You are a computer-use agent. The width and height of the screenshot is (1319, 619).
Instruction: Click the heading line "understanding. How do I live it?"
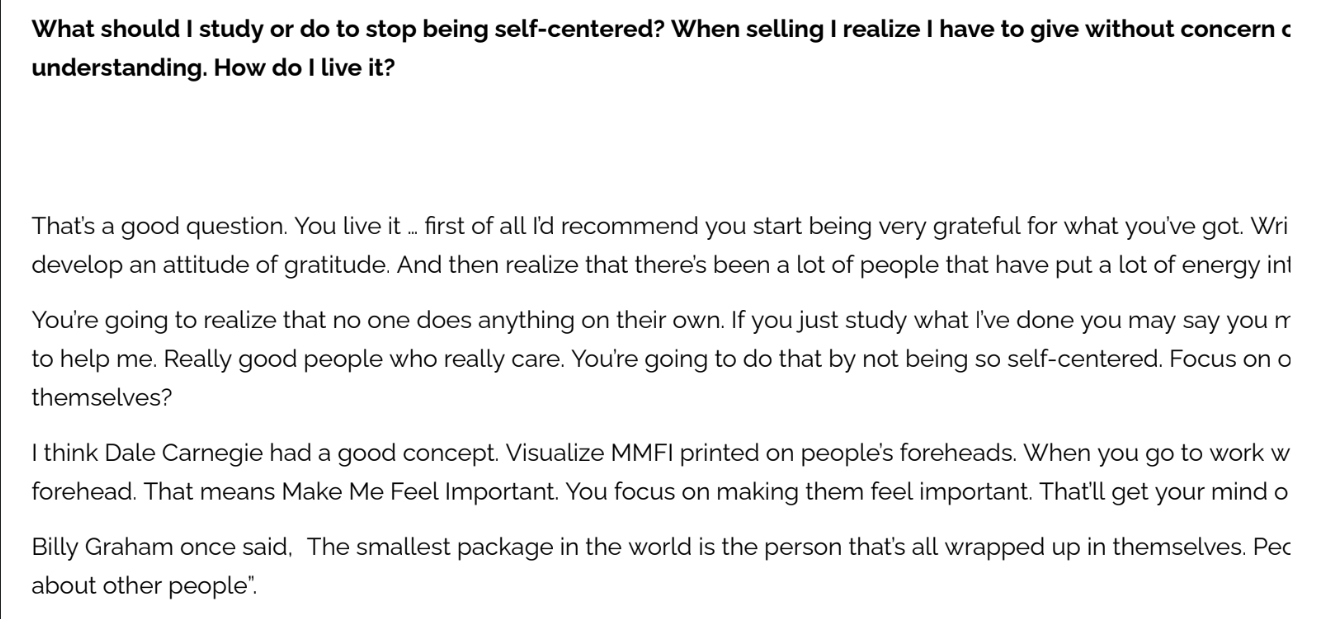click(213, 74)
